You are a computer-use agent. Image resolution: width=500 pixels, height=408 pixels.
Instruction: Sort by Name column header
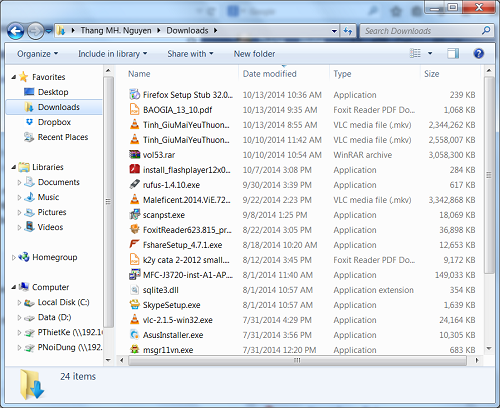pyautogui.click(x=139, y=74)
